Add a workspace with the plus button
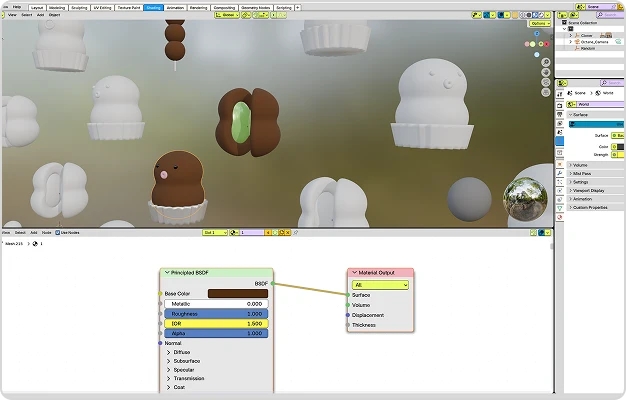Image resolution: width=626 pixels, height=400 pixels. 298,8
